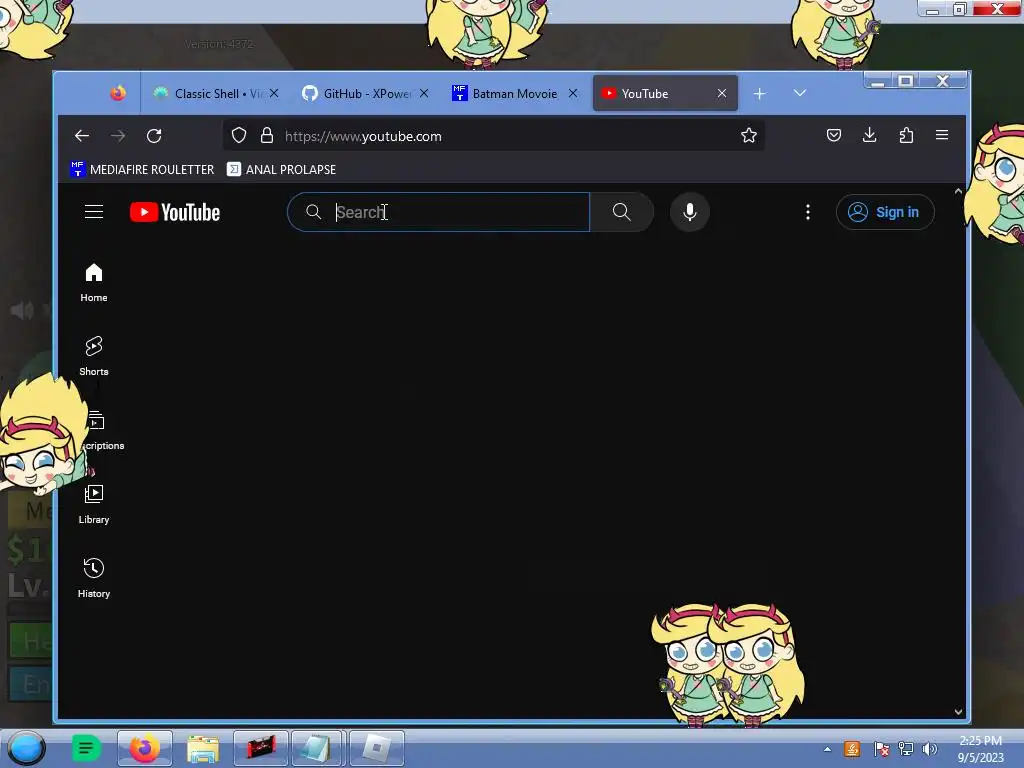Screen dimensions: 1024x768
Task: Show site security padlock info
Action: [x=266, y=135]
